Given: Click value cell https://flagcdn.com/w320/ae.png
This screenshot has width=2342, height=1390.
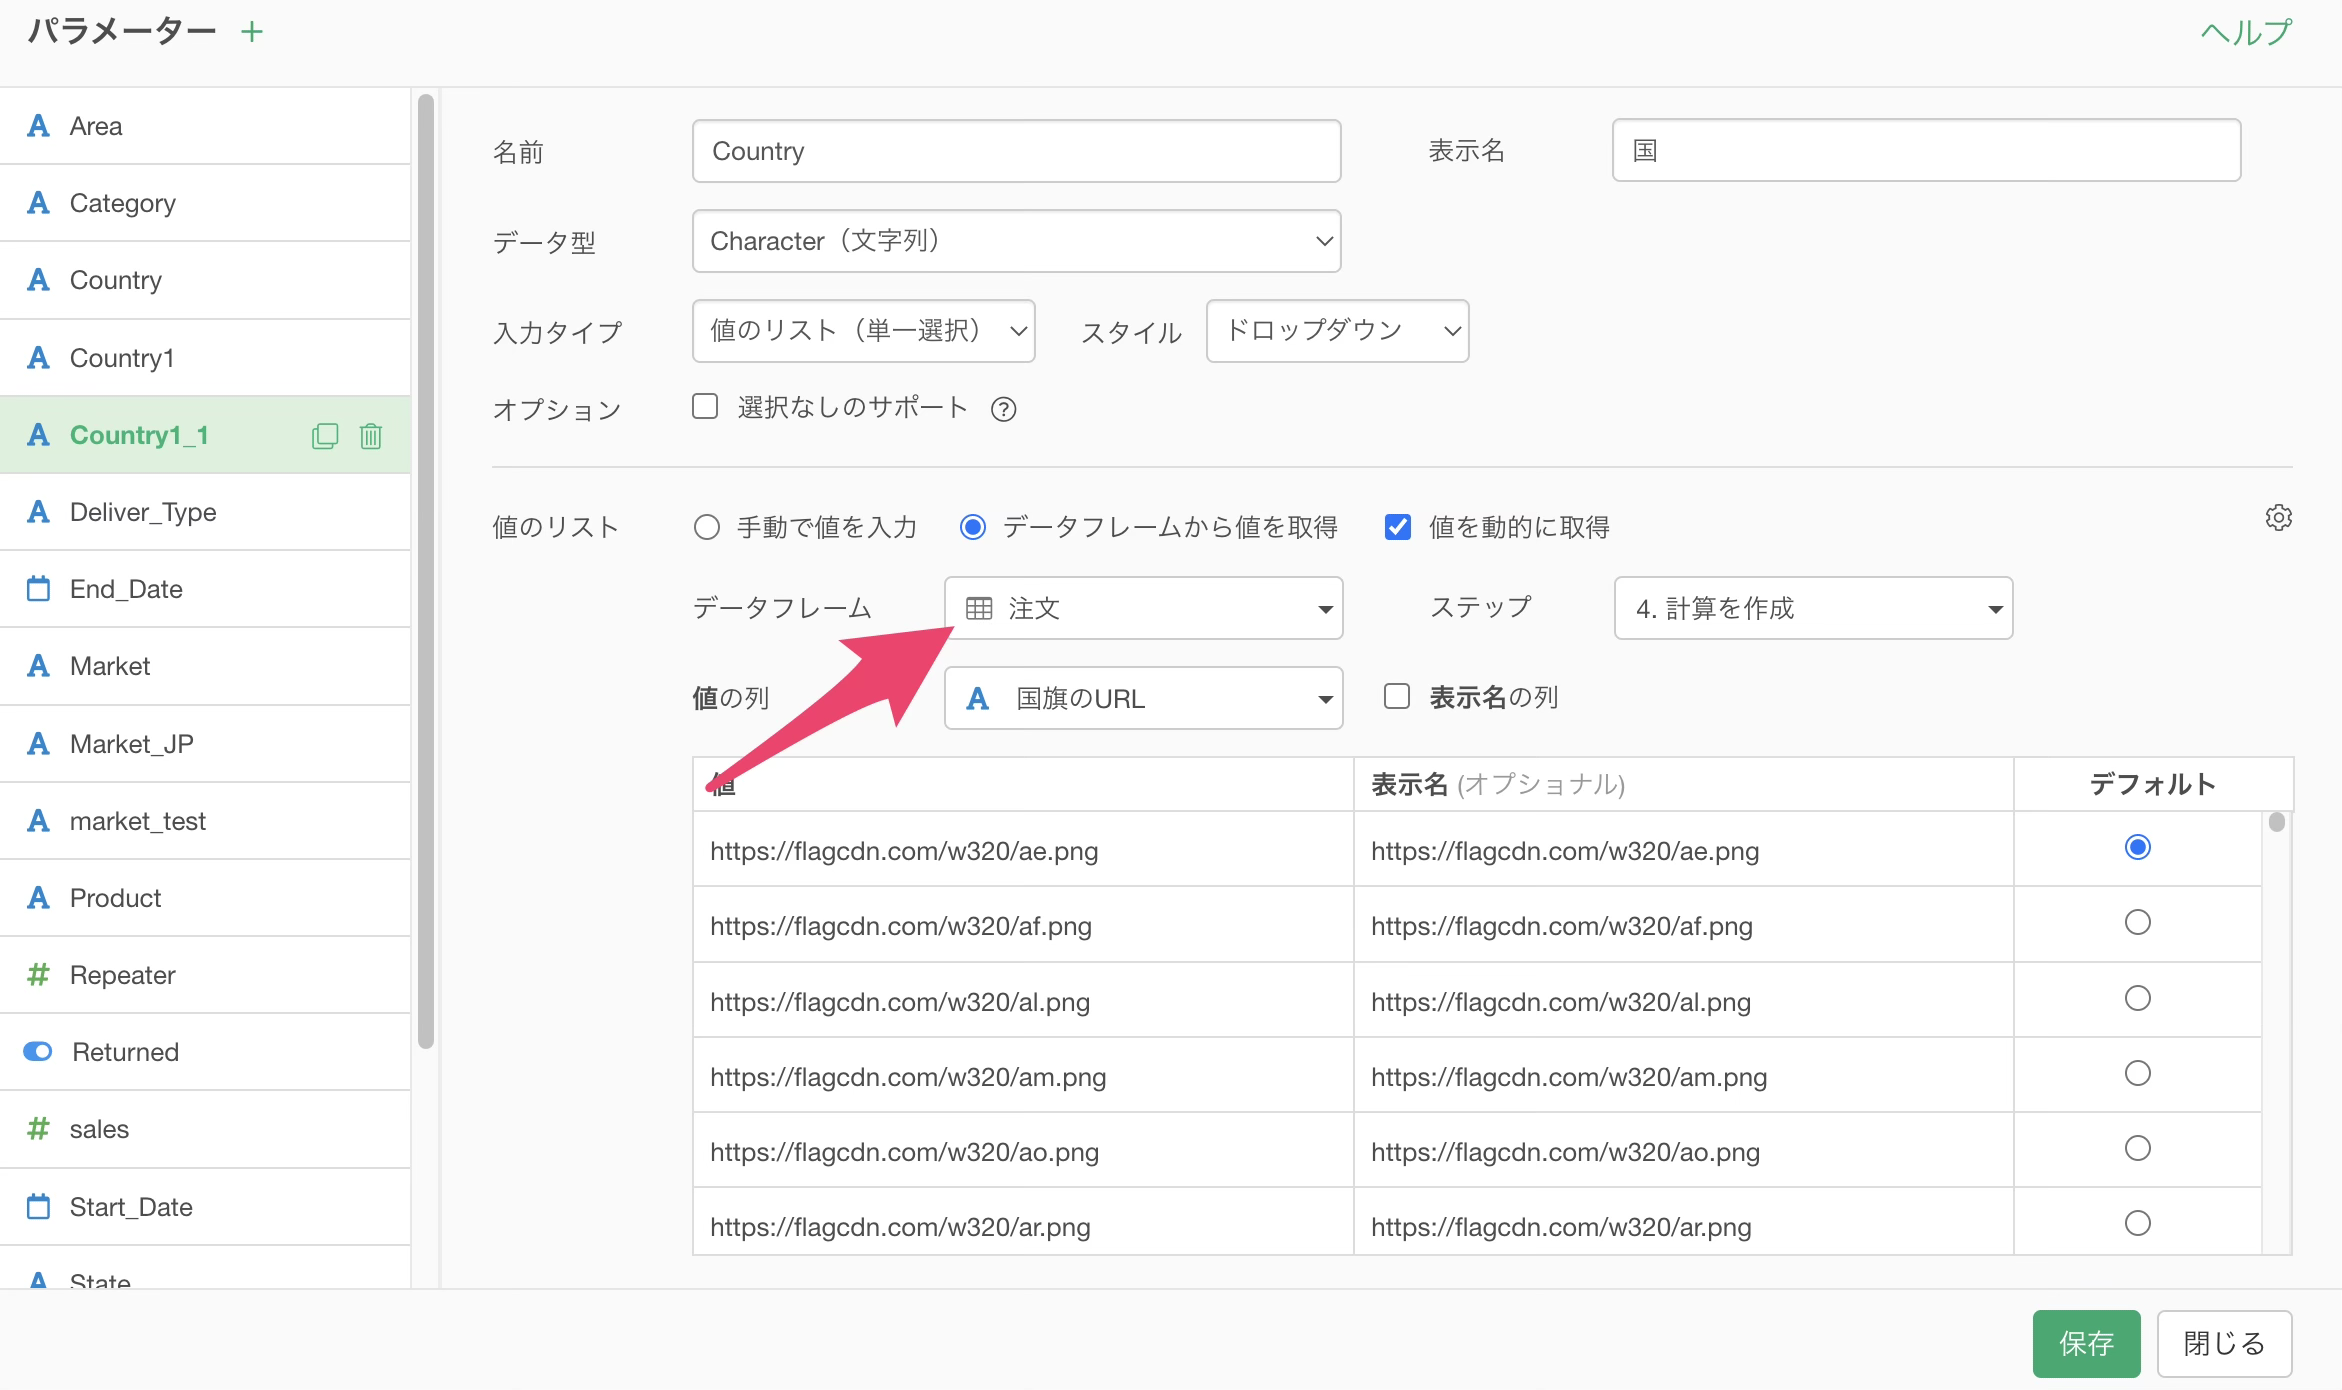Looking at the screenshot, I should coord(1023,850).
